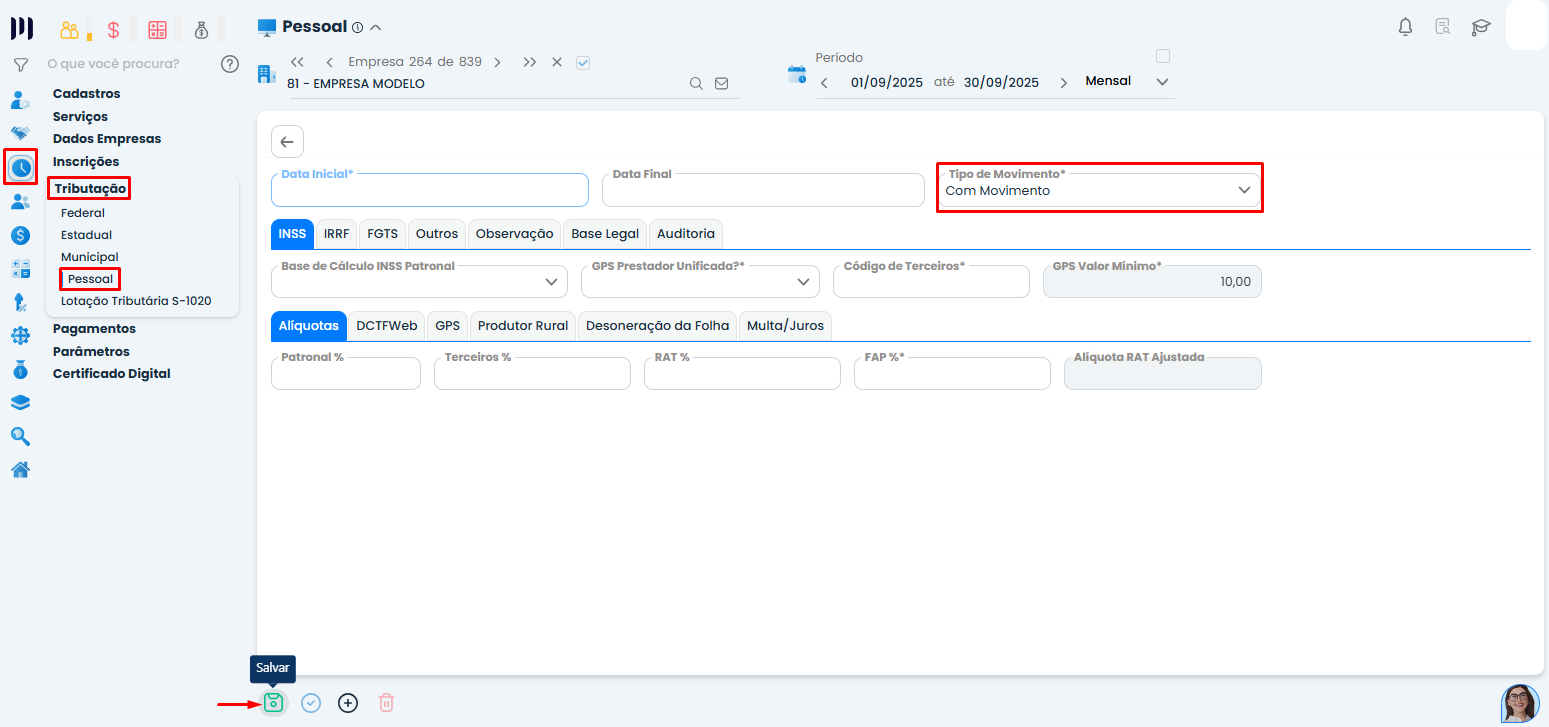Open Lotação Tributária S-1020 item
The height and width of the screenshot is (727, 1549).
click(136, 301)
